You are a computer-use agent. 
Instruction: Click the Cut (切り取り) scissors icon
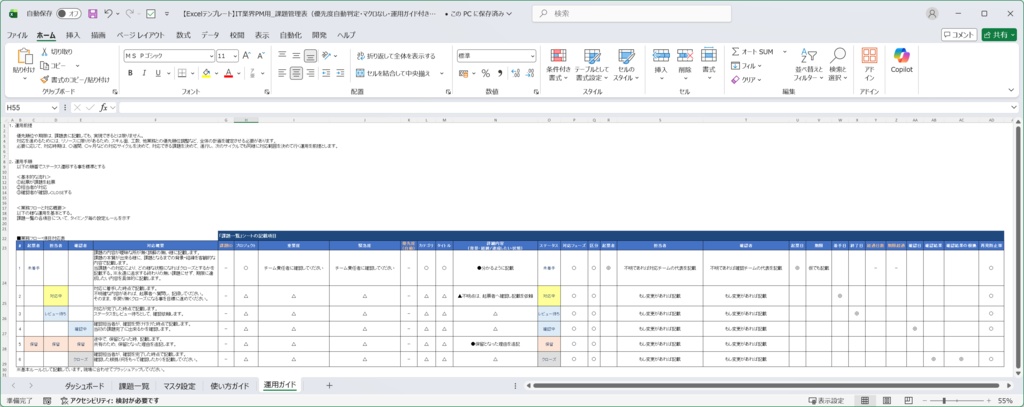45,52
